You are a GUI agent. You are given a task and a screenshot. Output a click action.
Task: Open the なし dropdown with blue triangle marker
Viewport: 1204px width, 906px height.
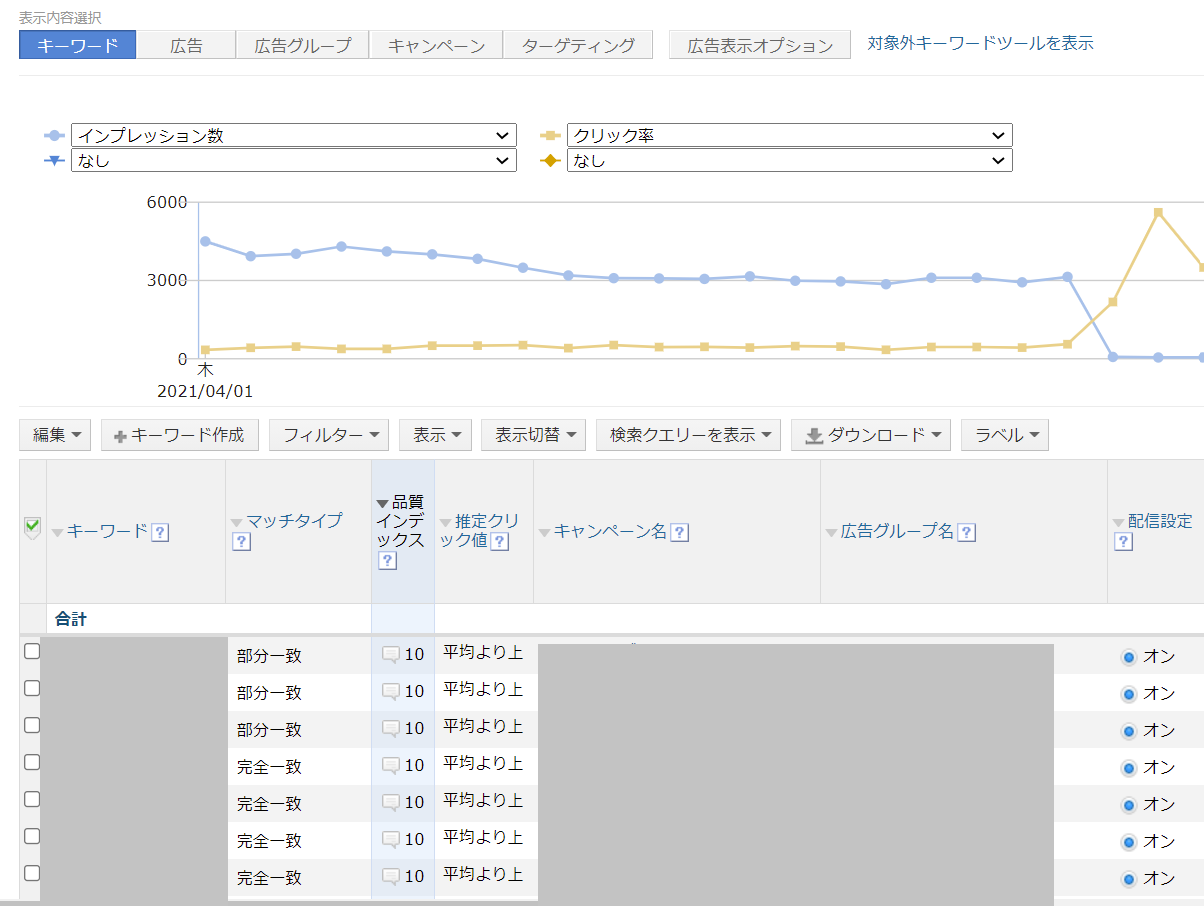point(294,160)
